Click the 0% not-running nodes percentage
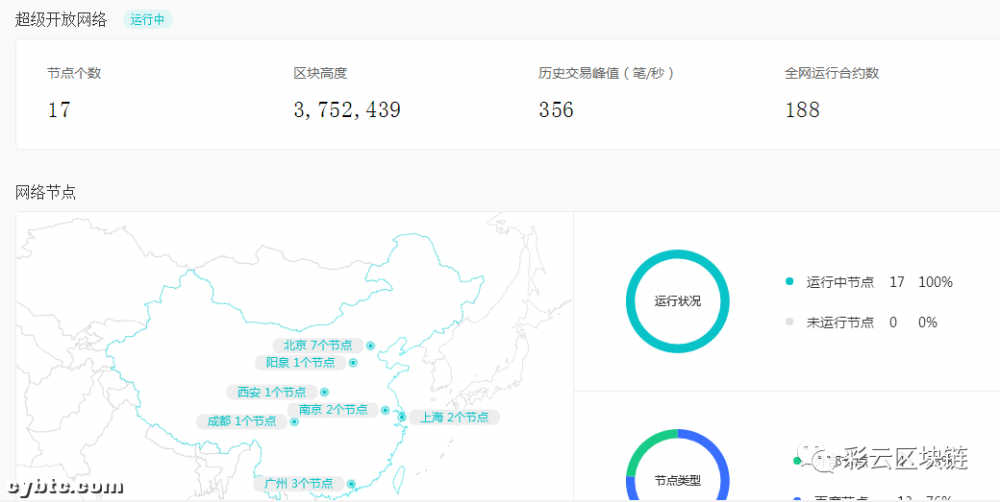This screenshot has height=502, width=1000. pyautogui.click(x=928, y=323)
